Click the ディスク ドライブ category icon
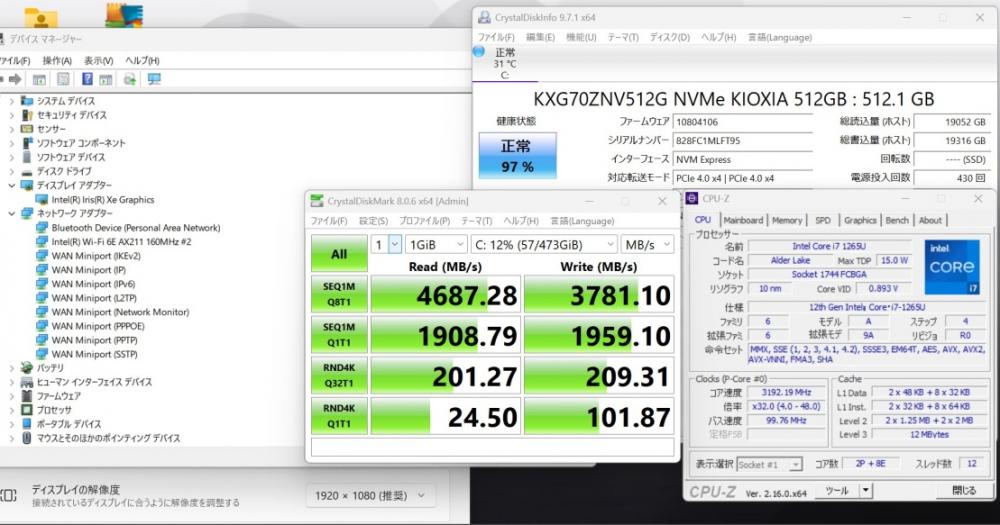Screen dimensions: 1000x525 (x=27, y=171)
